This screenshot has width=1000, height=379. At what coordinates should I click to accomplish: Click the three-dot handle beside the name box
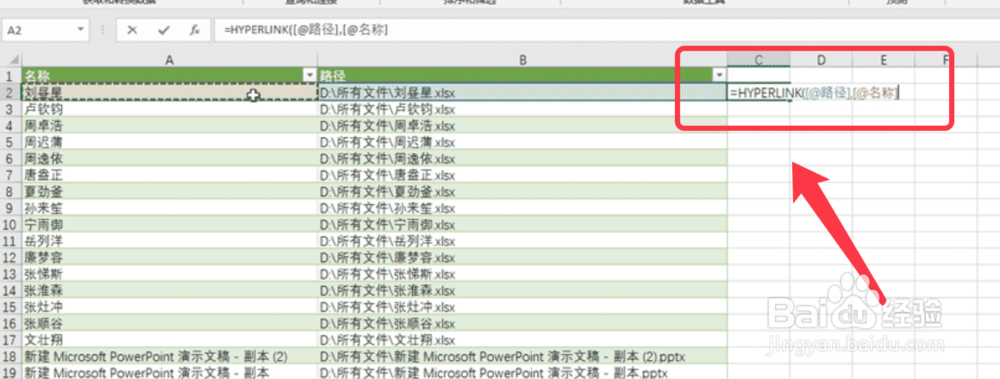click(103, 30)
